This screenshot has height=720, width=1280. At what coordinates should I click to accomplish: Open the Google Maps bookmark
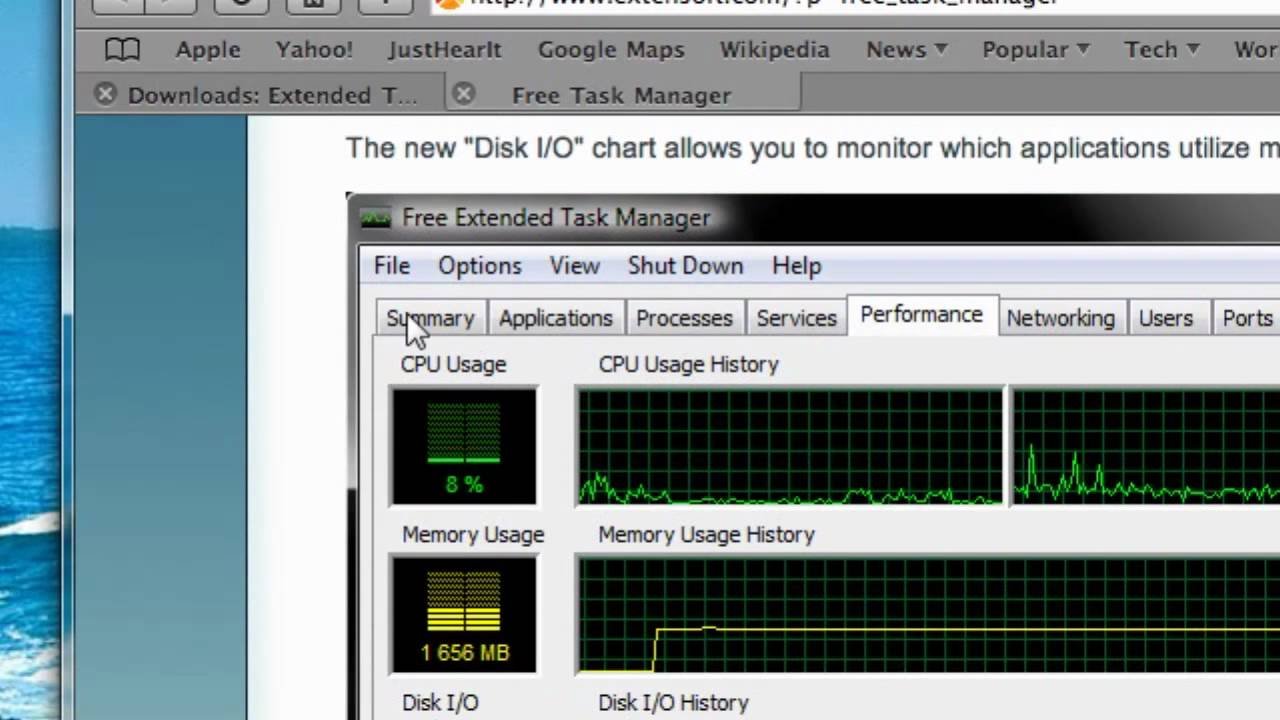pyautogui.click(x=611, y=49)
